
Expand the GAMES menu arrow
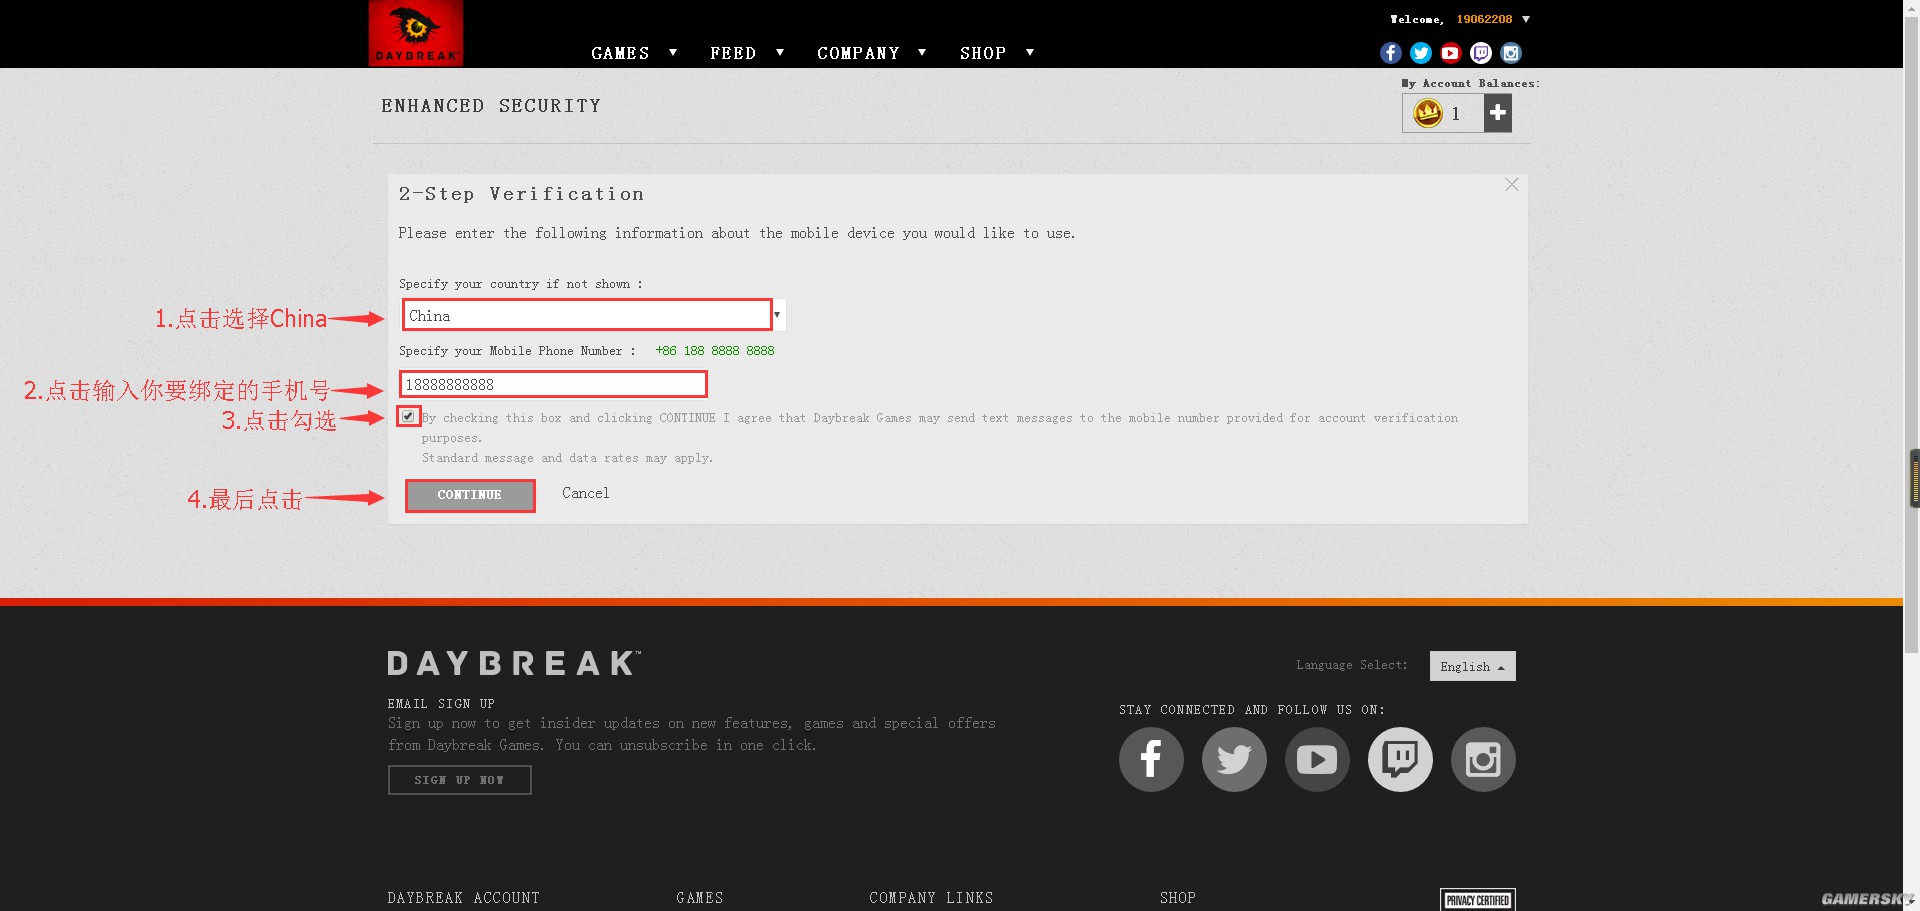pyautogui.click(x=673, y=52)
